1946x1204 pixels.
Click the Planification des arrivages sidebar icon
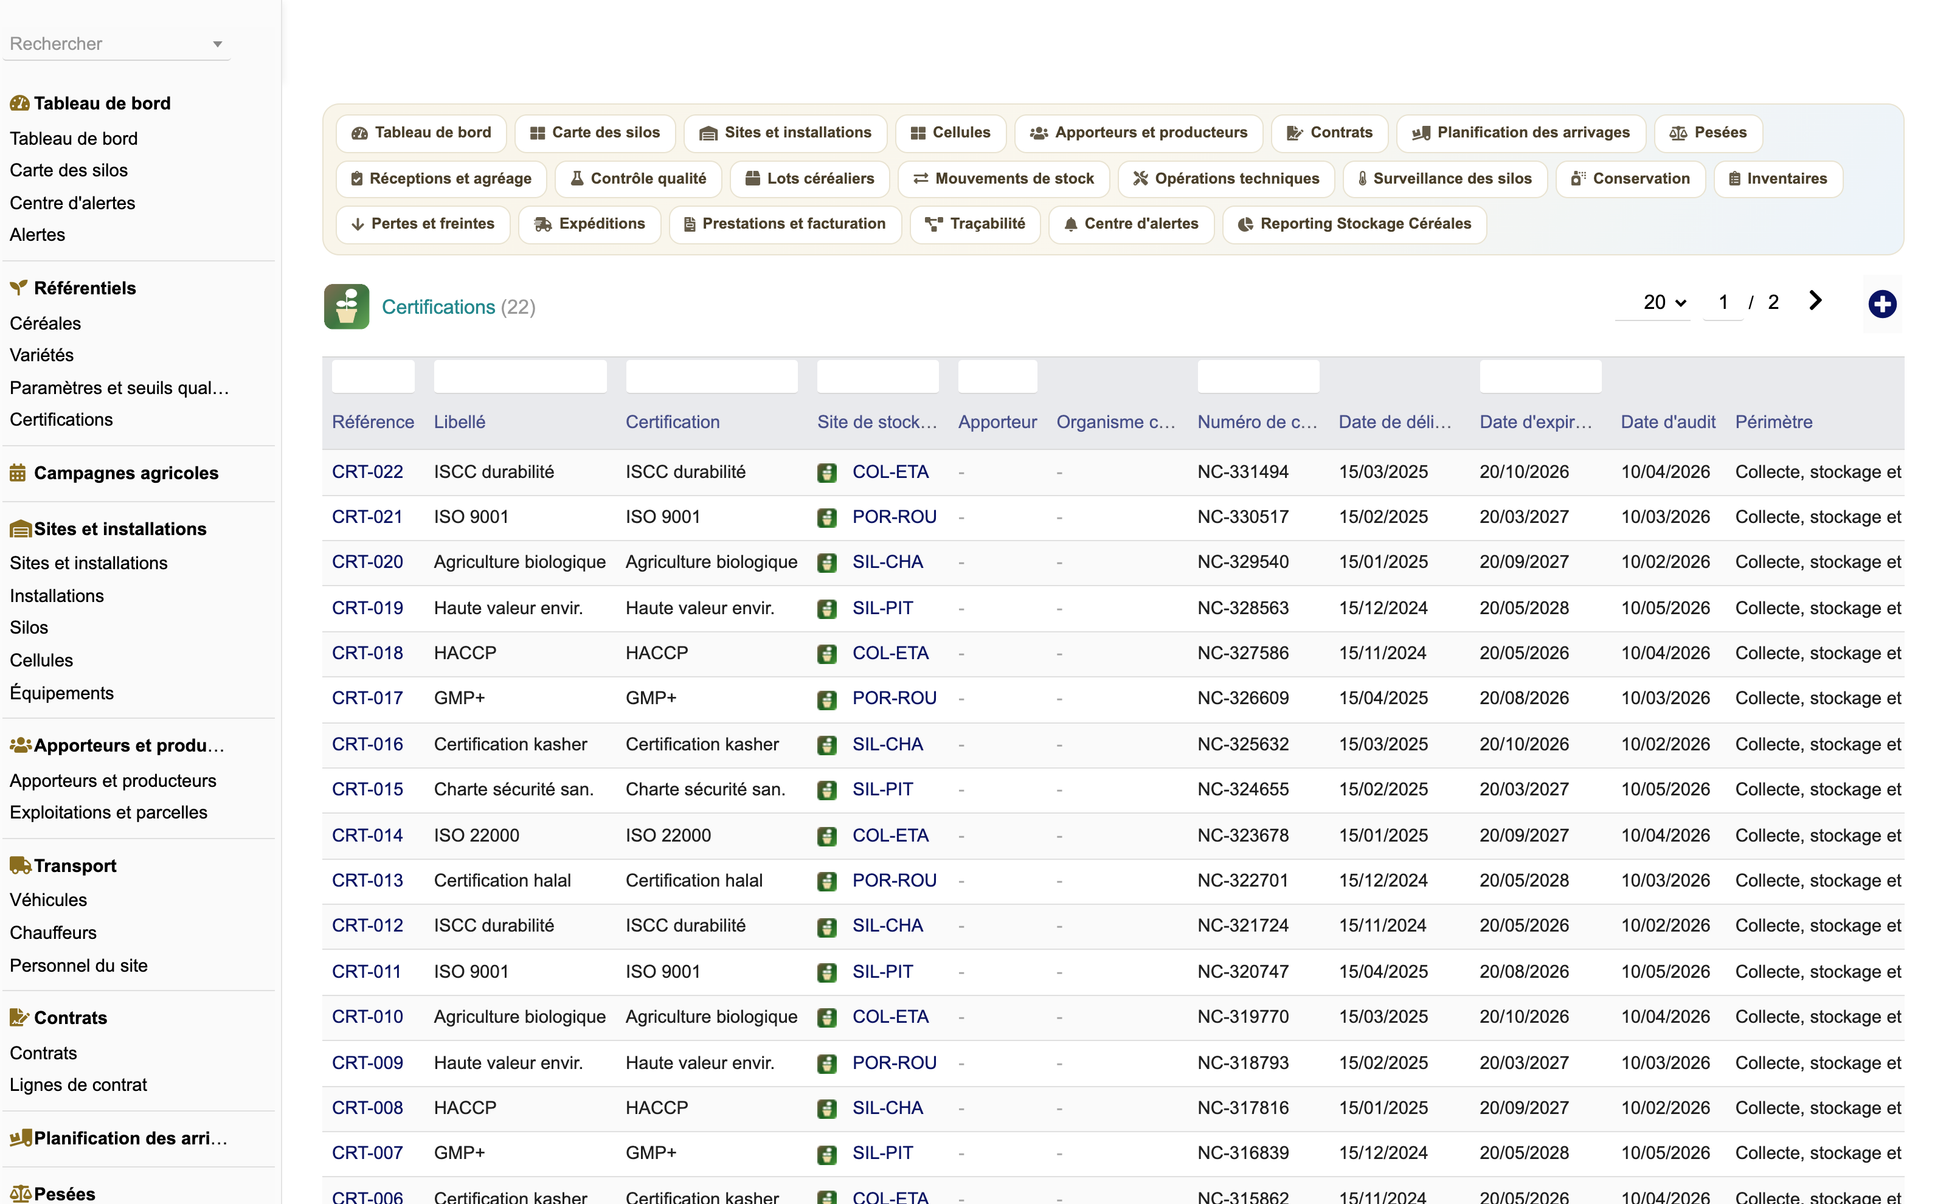coord(20,1138)
